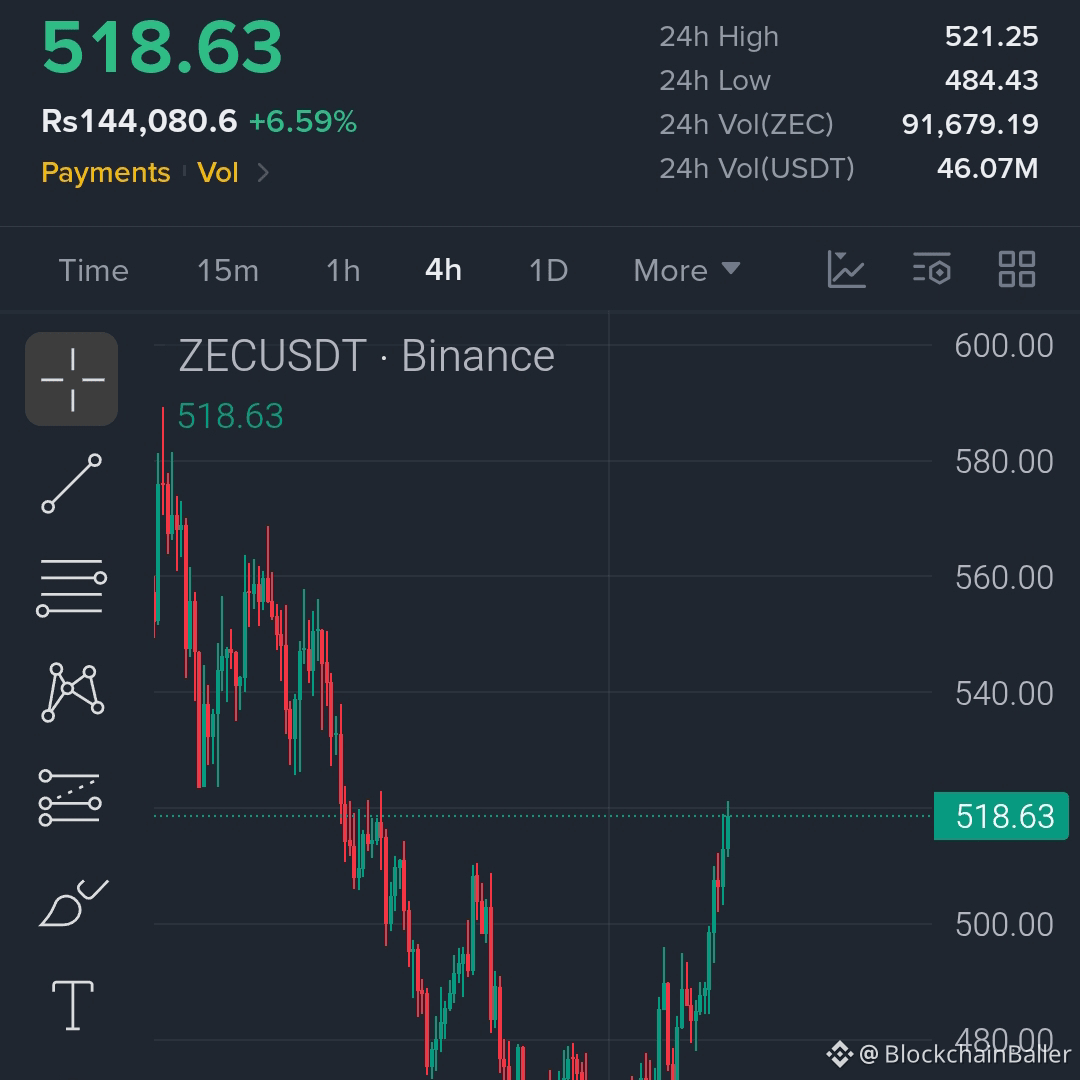Click the 560.00 price axis label
The image size is (1080, 1080).
(1004, 577)
